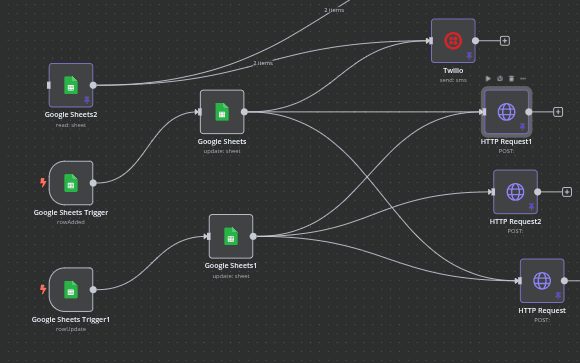Add a node after Twilio with plus button
Viewport: 580px width, 363px height.
point(505,41)
